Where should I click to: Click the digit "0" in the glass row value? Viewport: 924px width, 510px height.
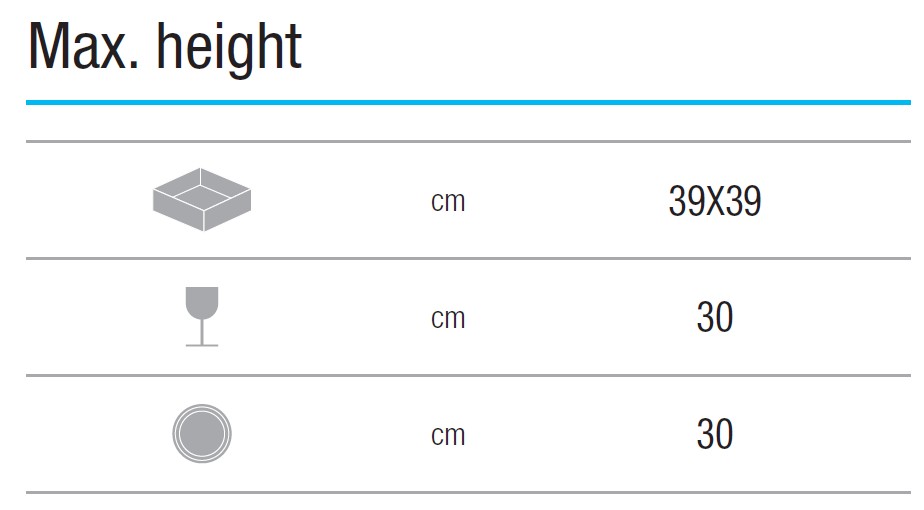pos(724,318)
